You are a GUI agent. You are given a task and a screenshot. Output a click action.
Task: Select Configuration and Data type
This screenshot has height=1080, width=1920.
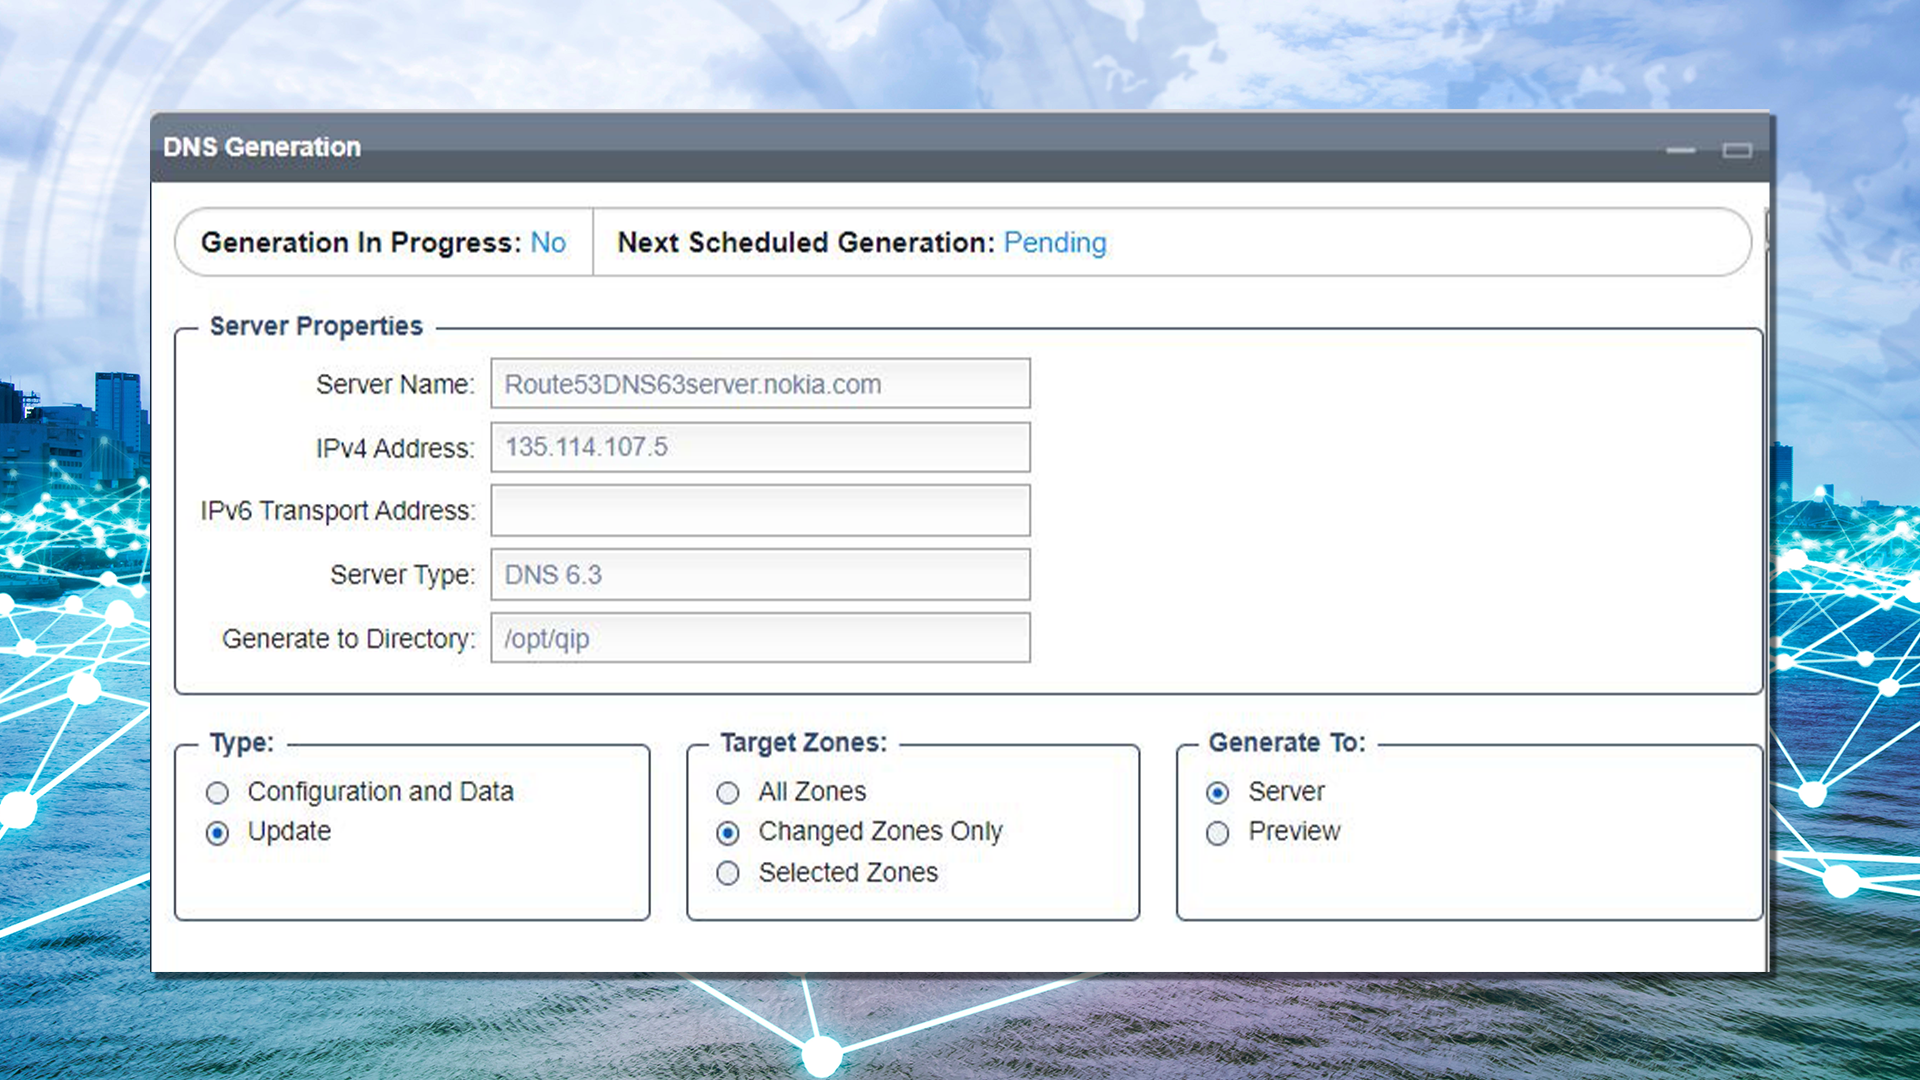tap(218, 793)
